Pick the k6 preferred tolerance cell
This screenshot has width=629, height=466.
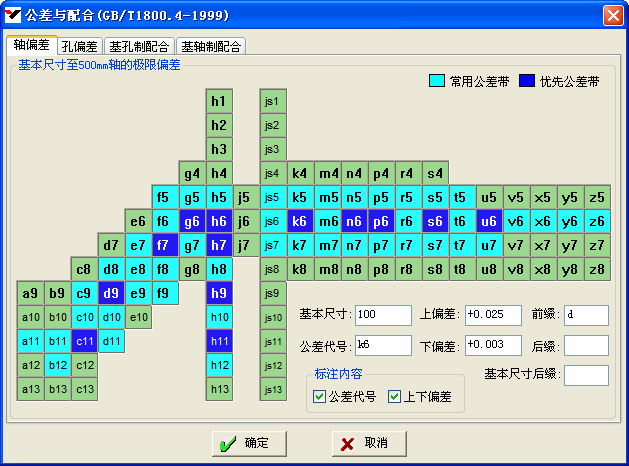299,221
